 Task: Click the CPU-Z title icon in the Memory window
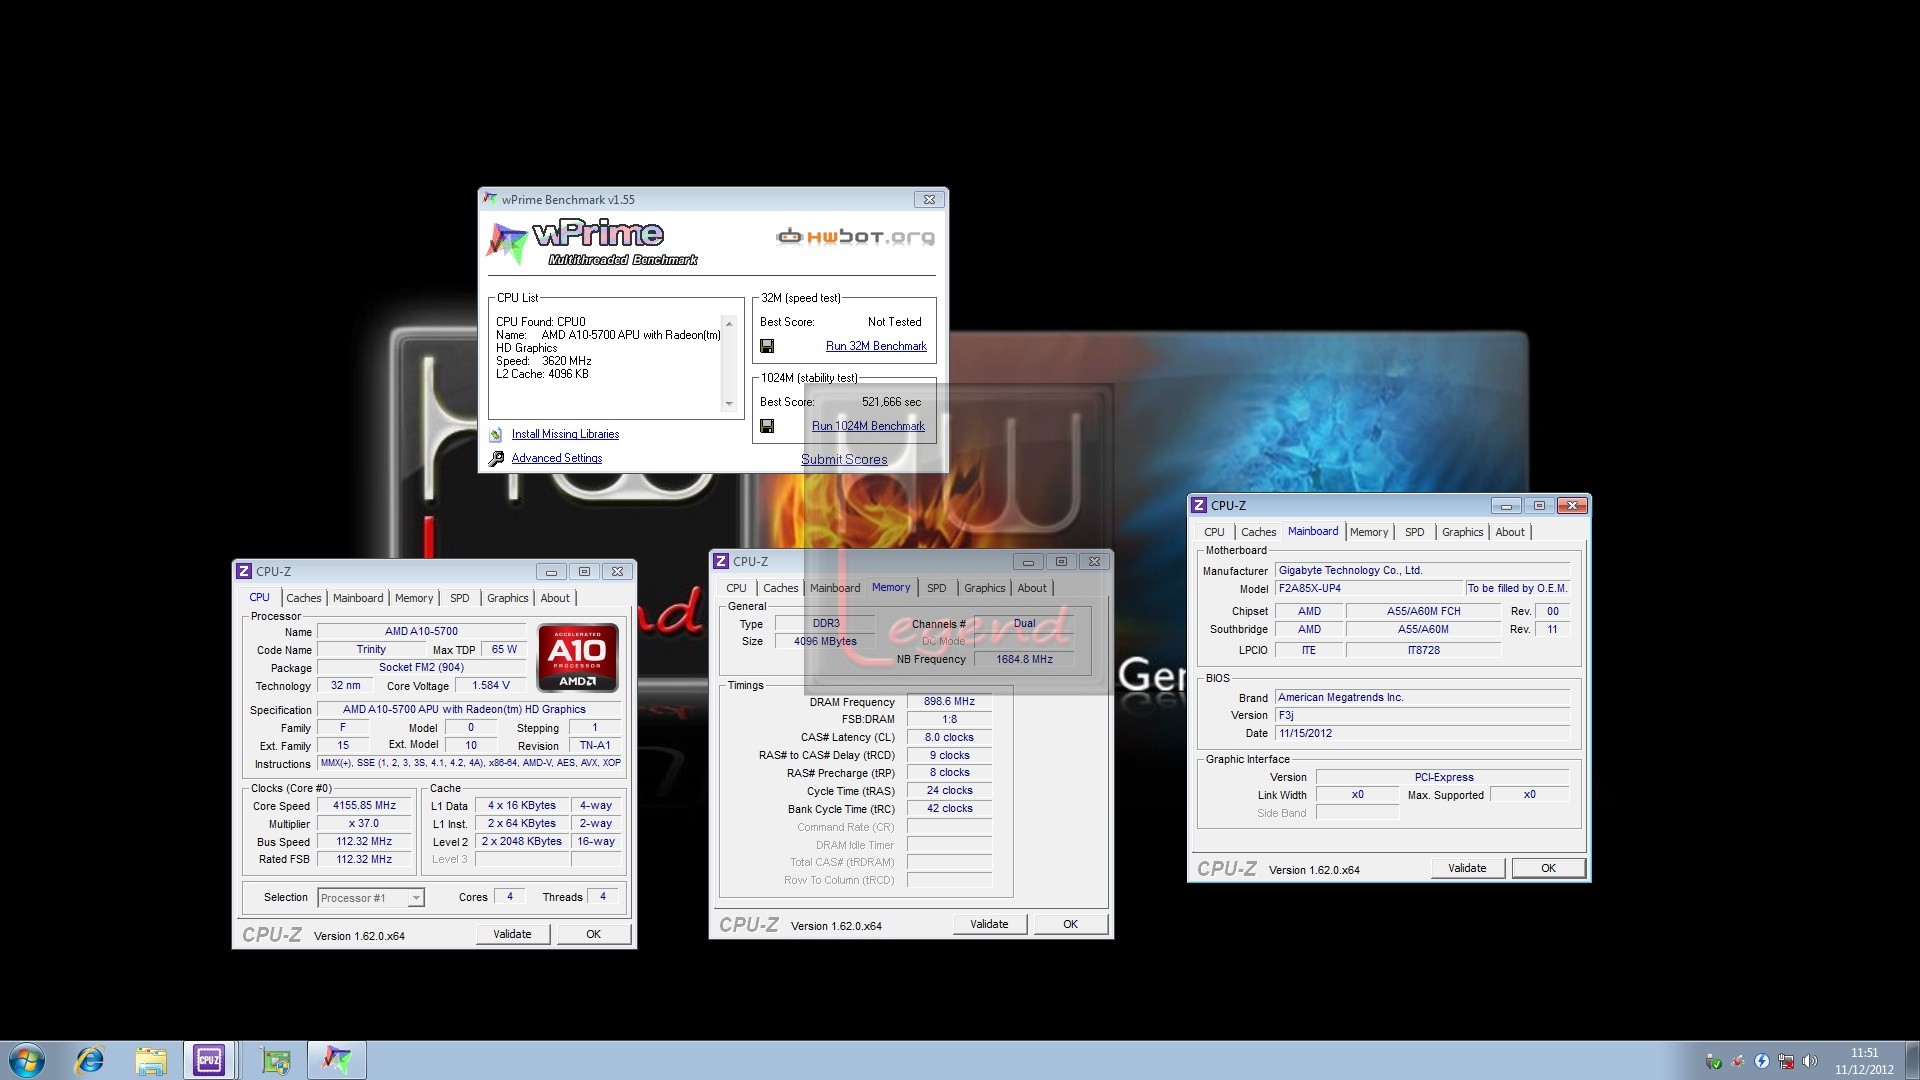click(721, 561)
